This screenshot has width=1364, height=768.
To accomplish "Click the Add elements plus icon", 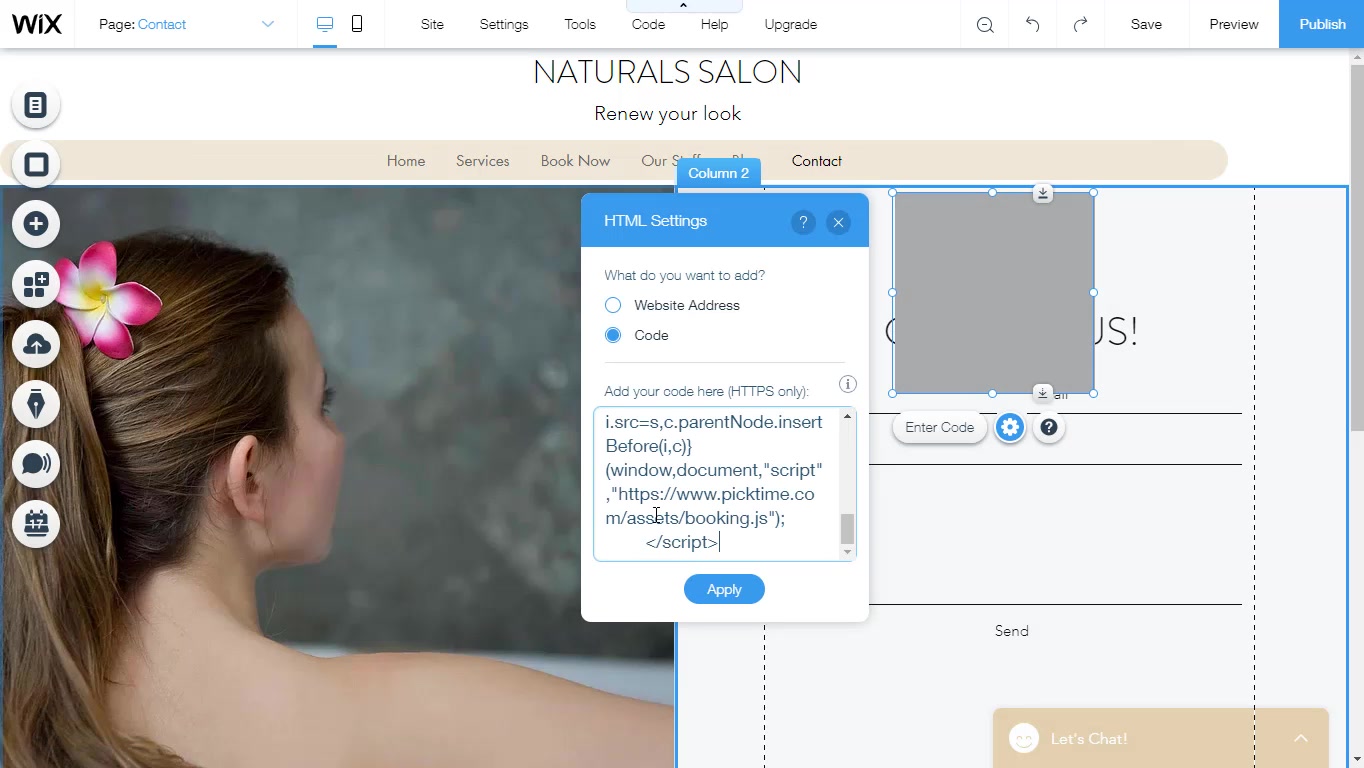I will point(36,224).
